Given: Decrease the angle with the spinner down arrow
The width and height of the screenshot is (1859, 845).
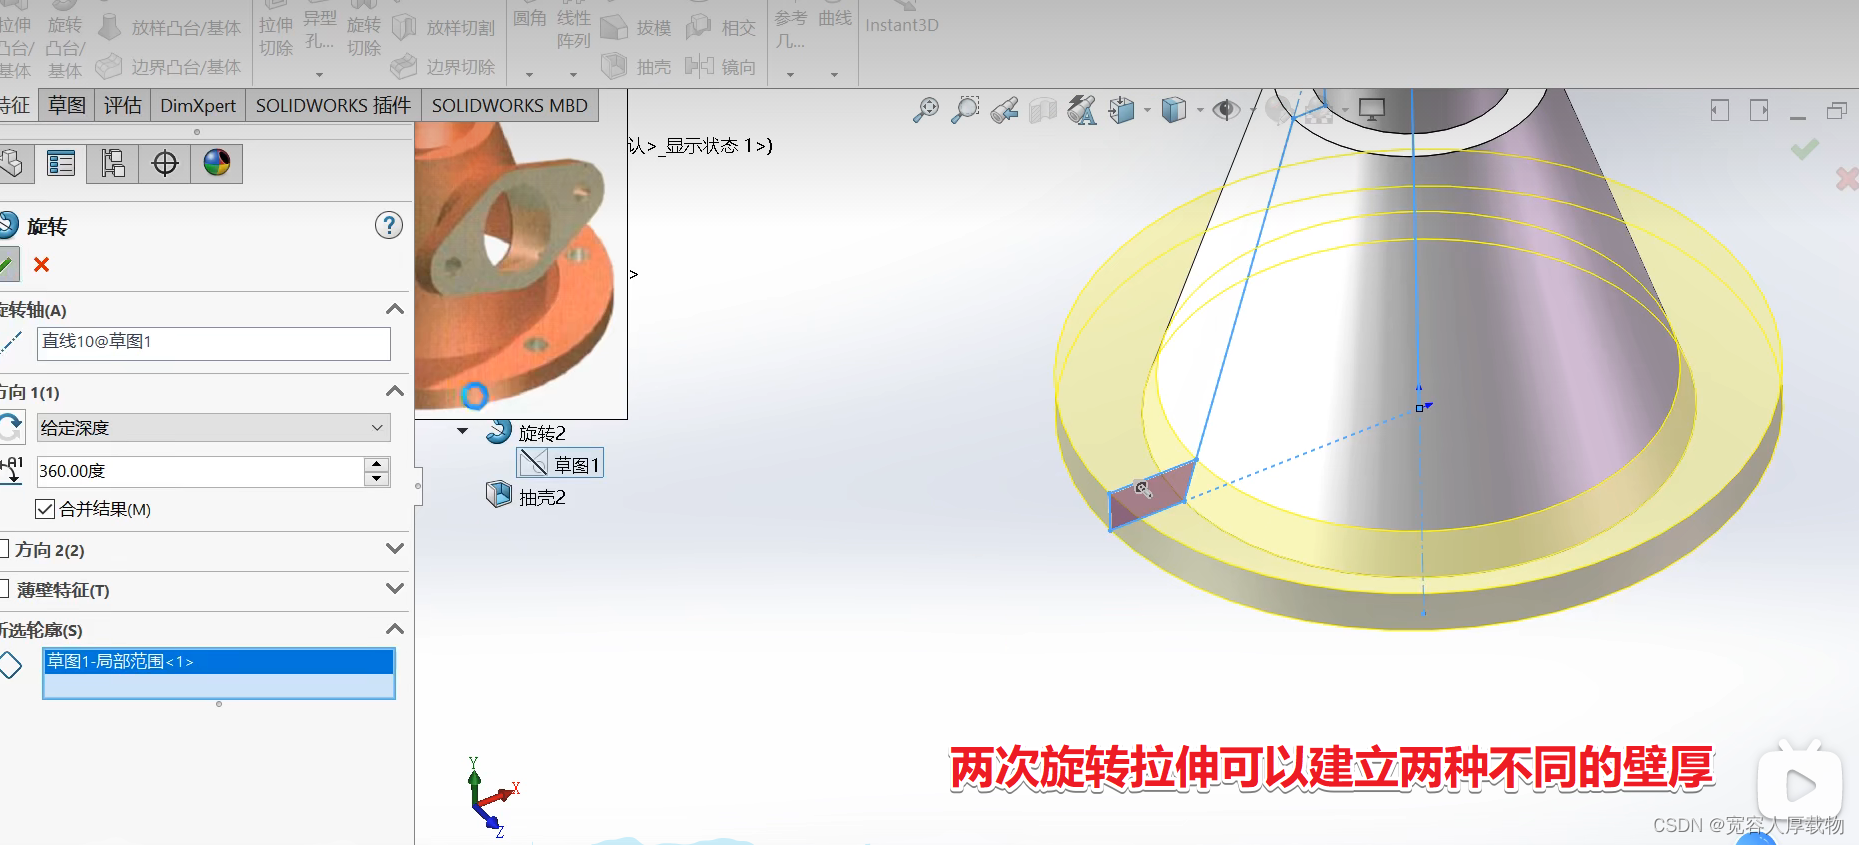Looking at the screenshot, I should (x=377, y=478).
